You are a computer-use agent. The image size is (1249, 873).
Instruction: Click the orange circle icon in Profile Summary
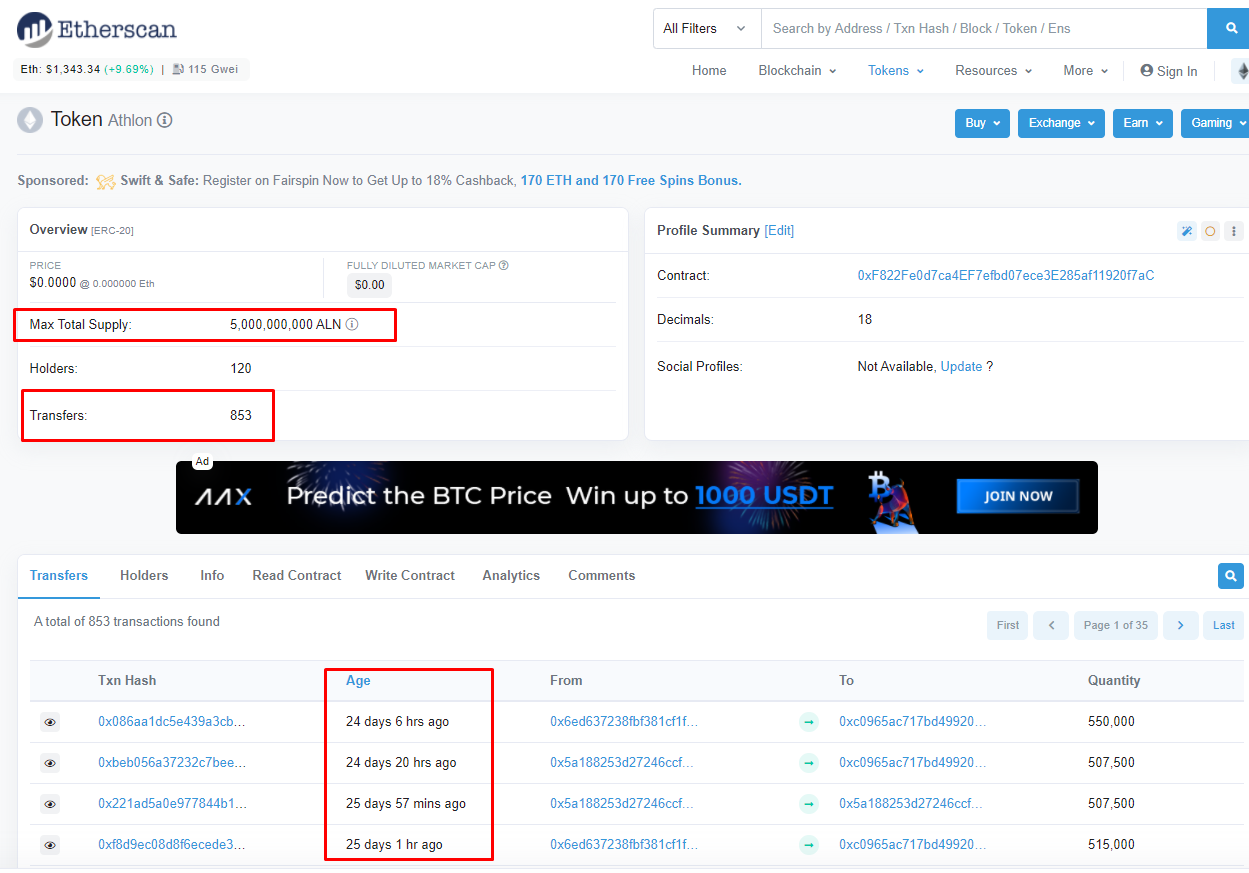tap(1210, 231)
